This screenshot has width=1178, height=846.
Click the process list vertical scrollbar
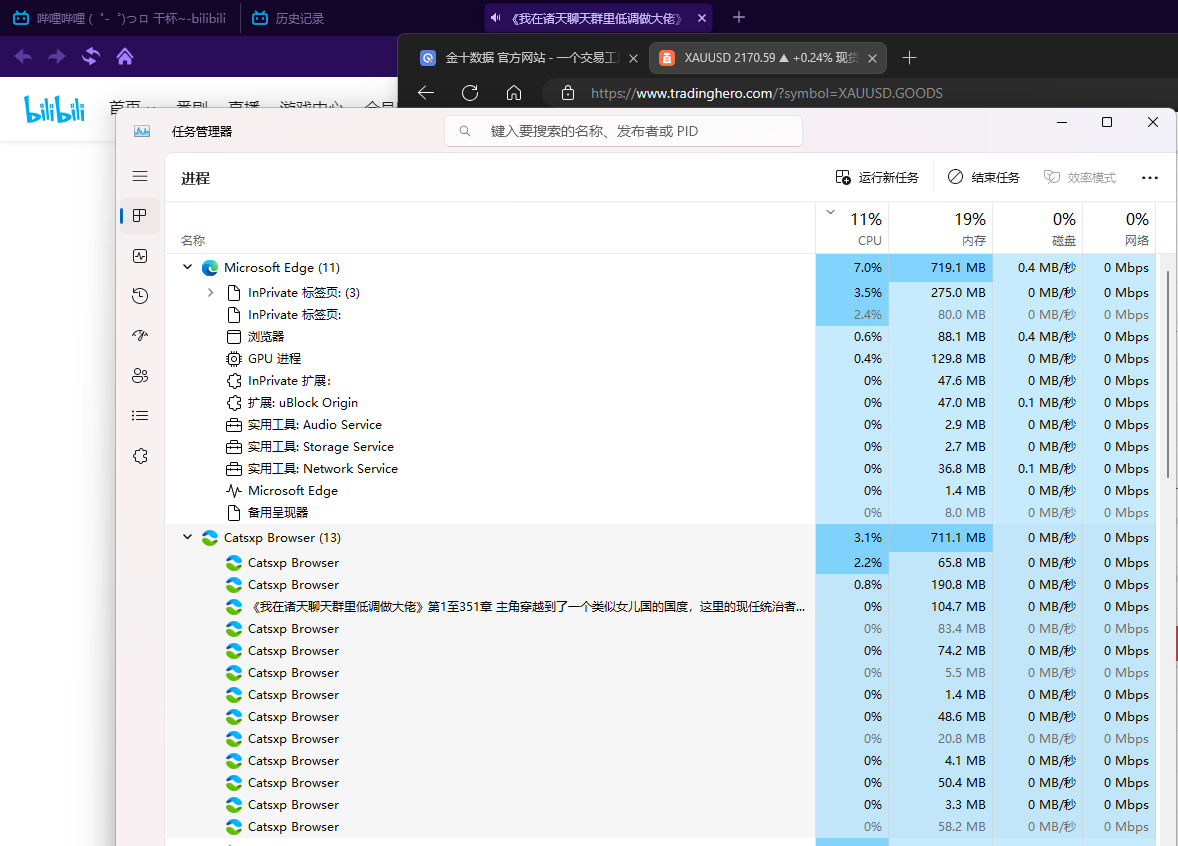pyautogui.click(x=1167, y=373)
